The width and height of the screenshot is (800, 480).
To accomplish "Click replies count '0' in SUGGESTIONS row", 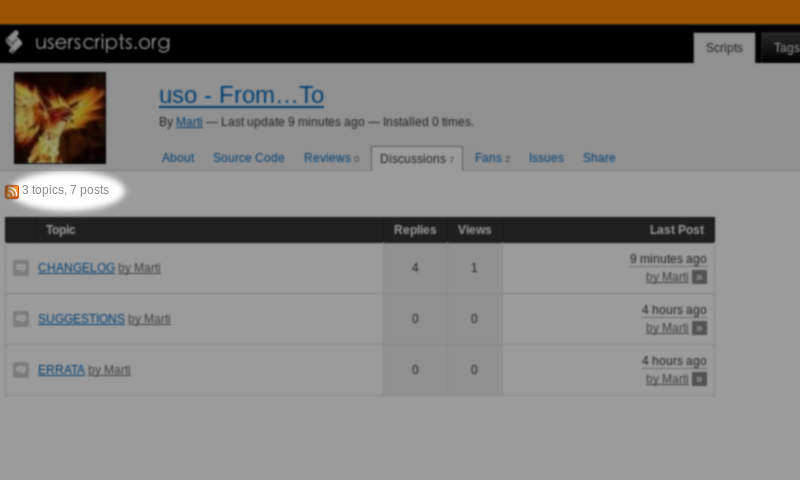I will 415,319.
